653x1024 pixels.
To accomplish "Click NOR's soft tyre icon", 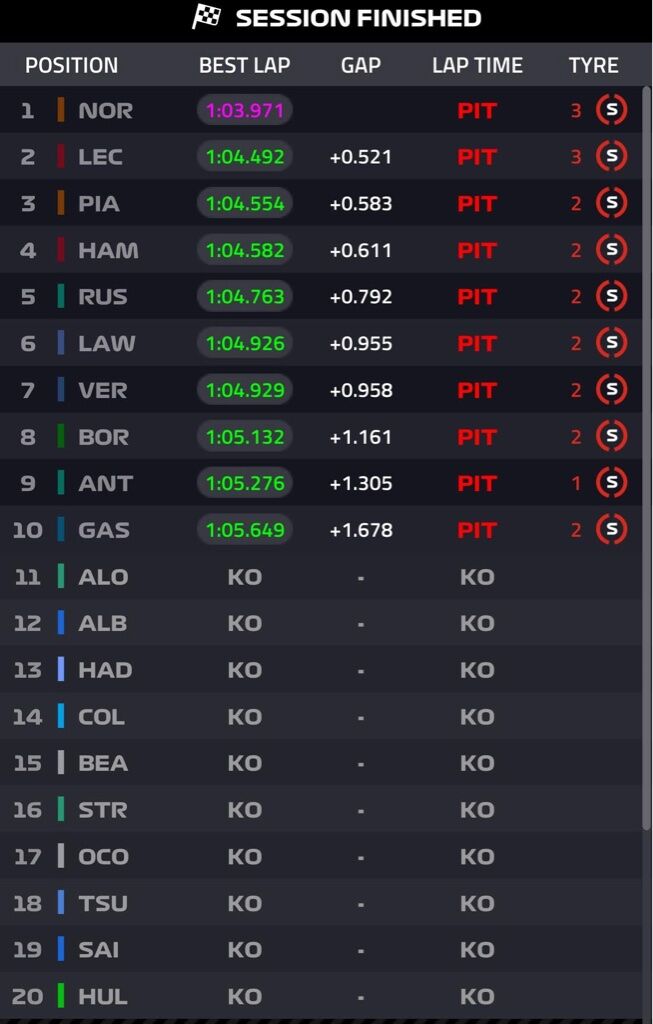I will tap(611, 110).
